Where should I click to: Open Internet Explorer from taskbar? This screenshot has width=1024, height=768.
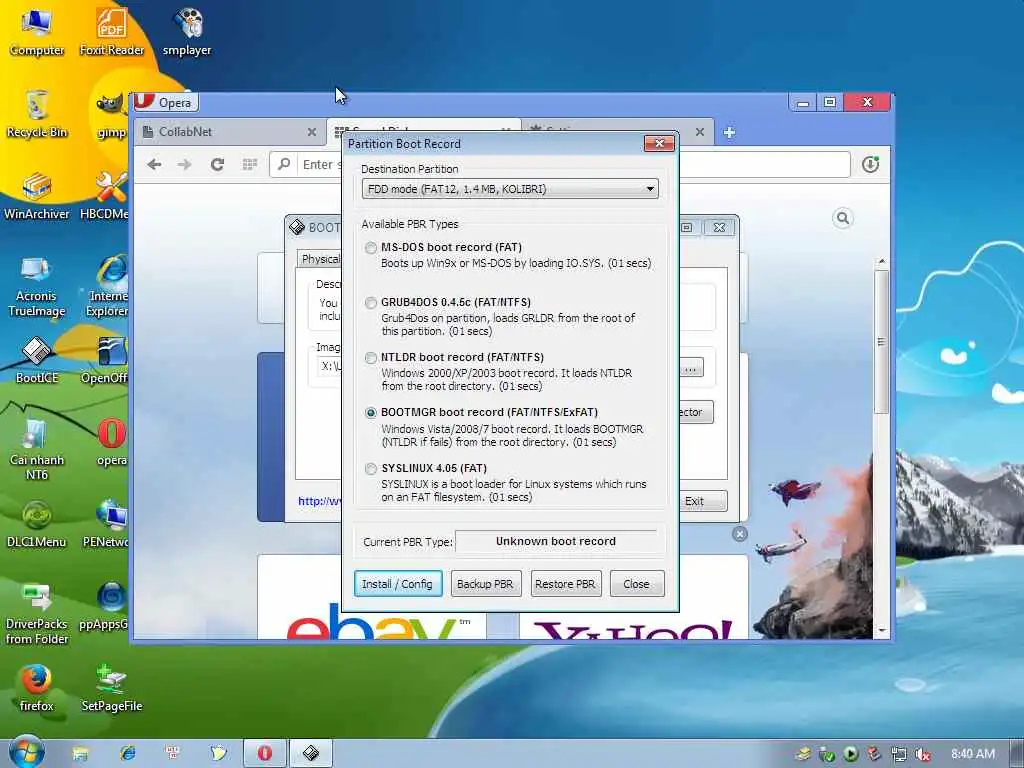coord(128,753)
